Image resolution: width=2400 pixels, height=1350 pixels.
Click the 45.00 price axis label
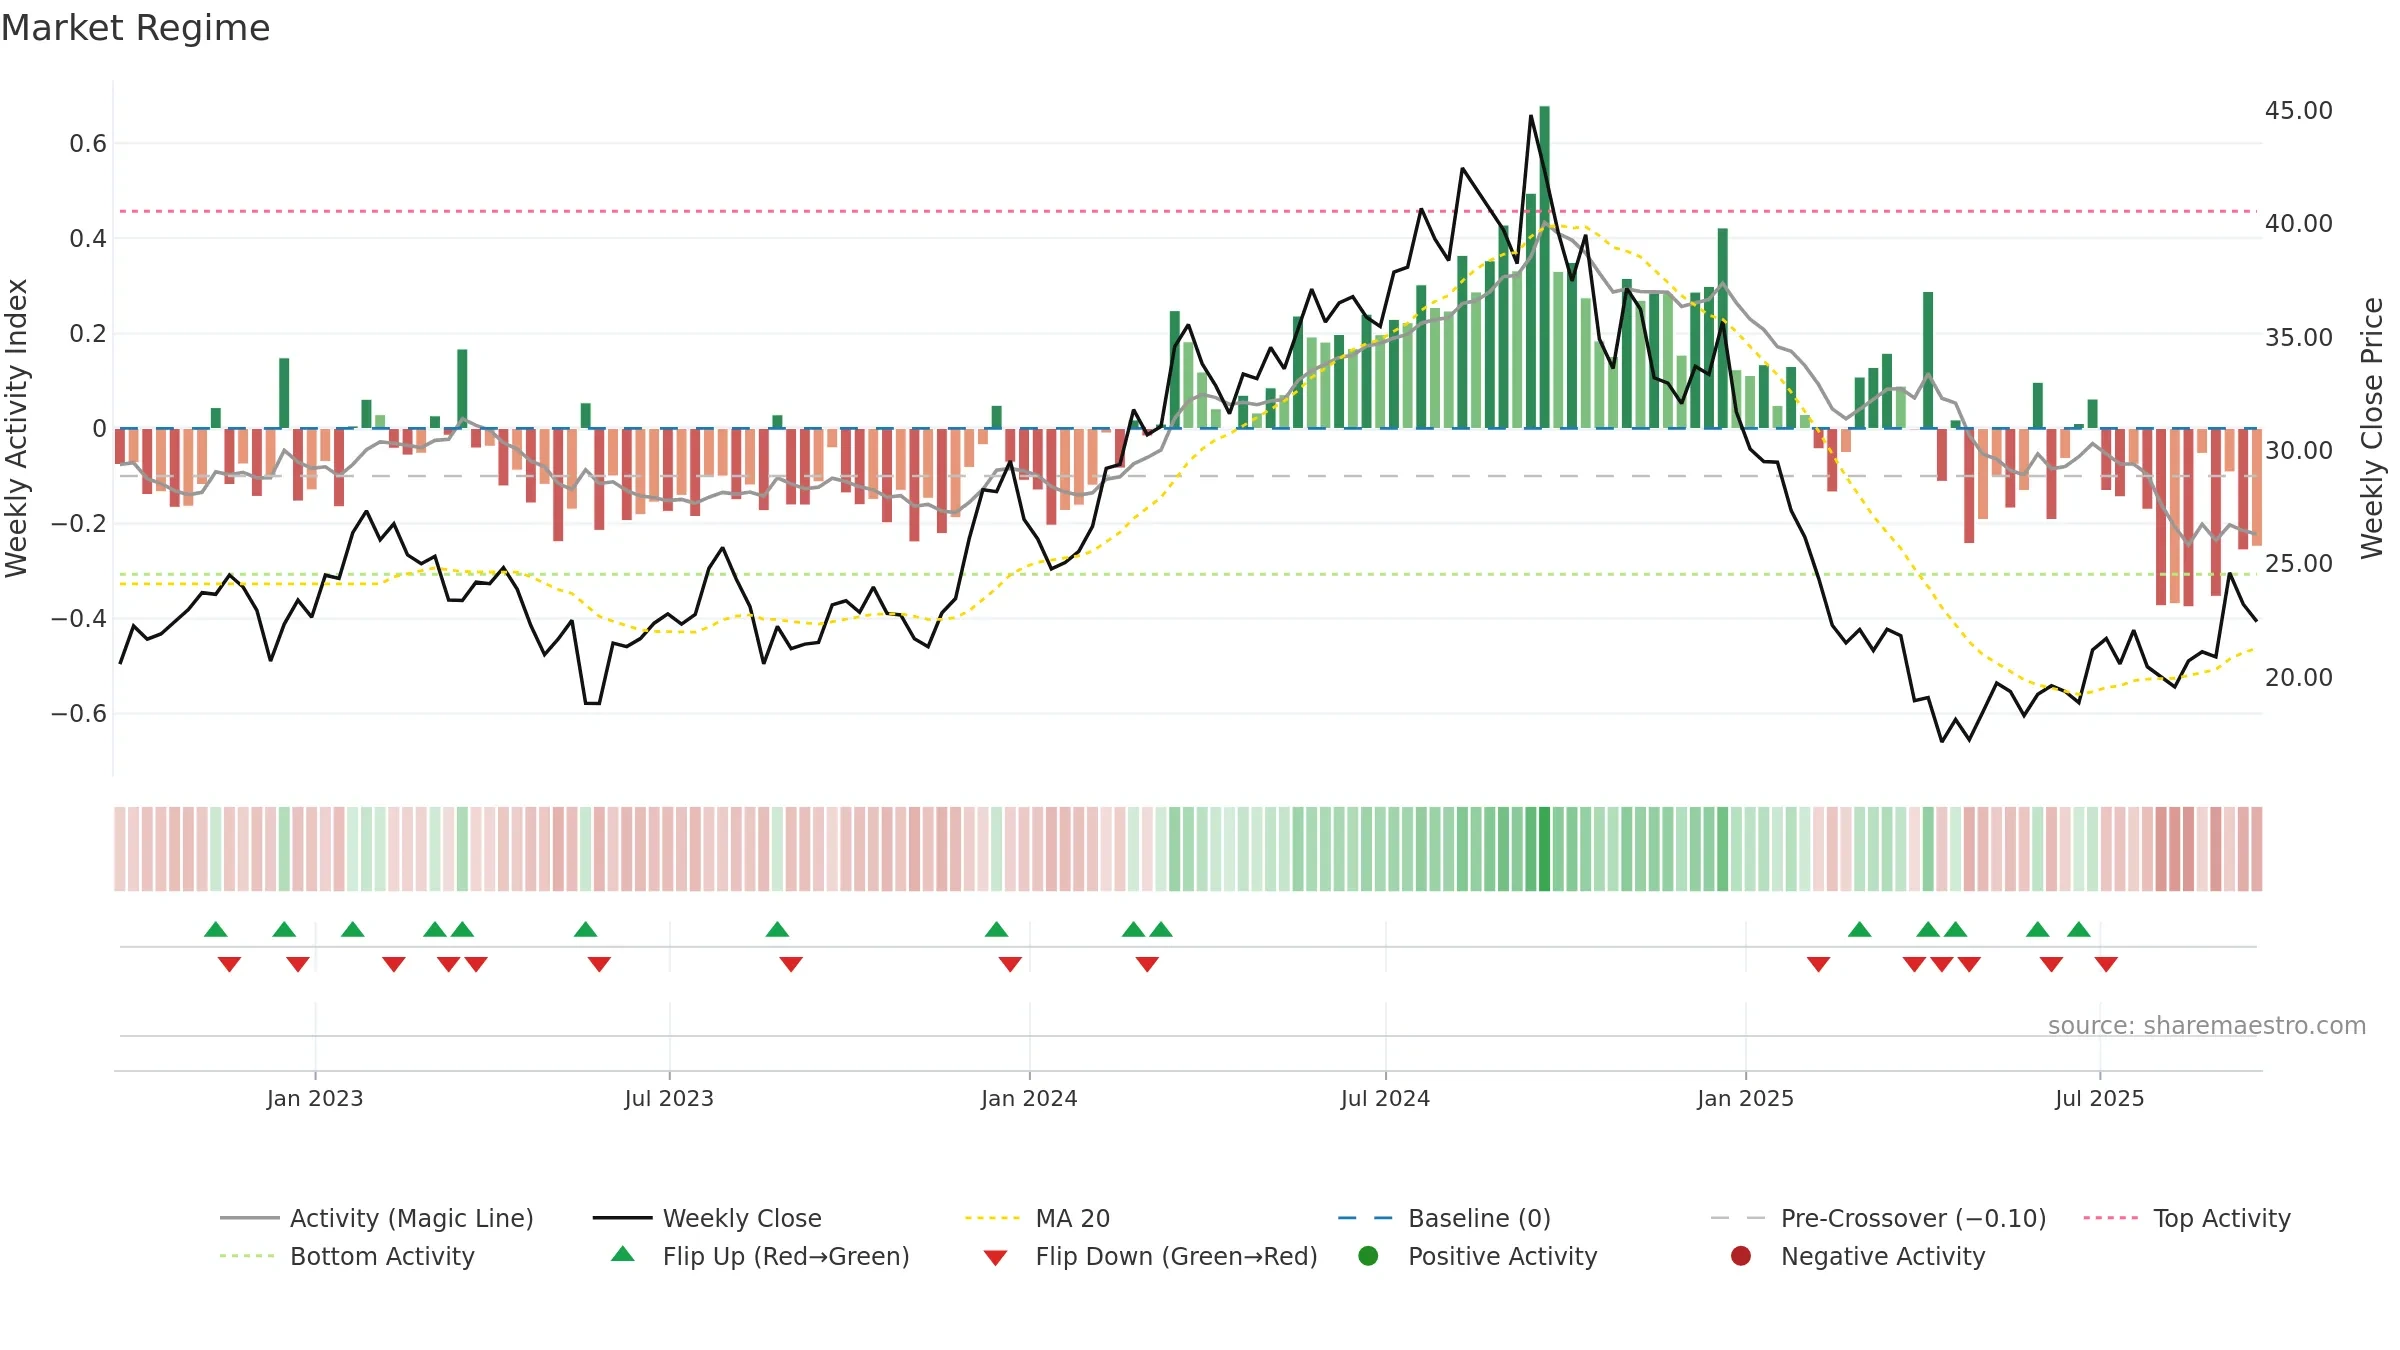point(2299,110)
